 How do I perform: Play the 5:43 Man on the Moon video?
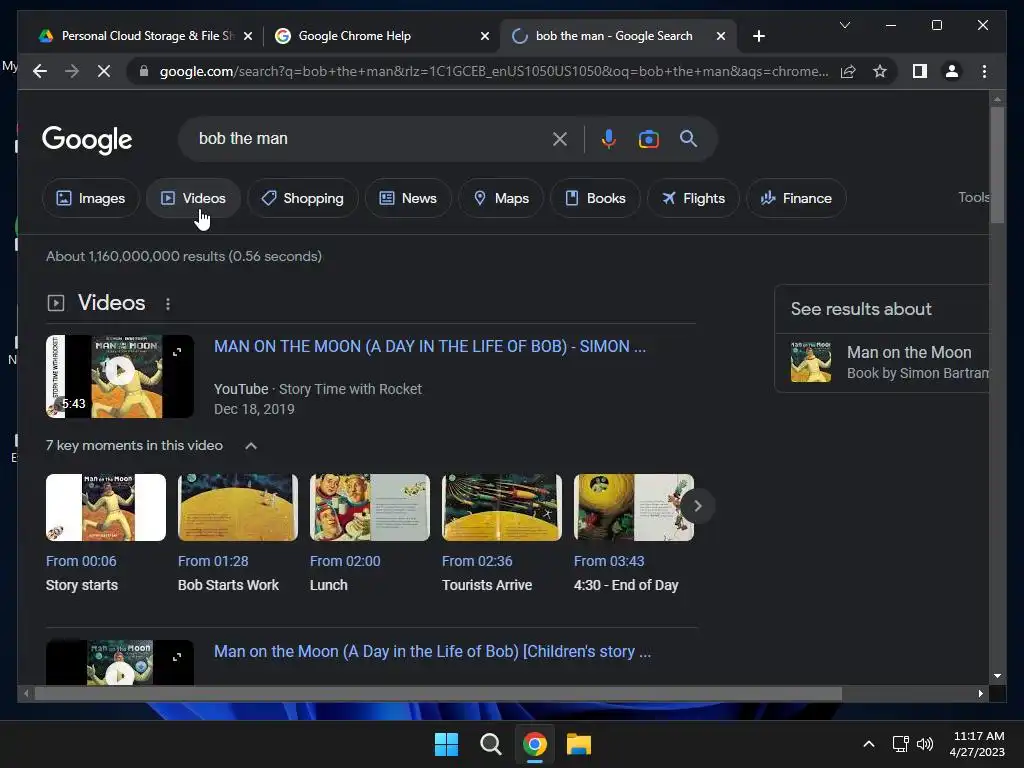pyautogui.click(x=120, y=376)
